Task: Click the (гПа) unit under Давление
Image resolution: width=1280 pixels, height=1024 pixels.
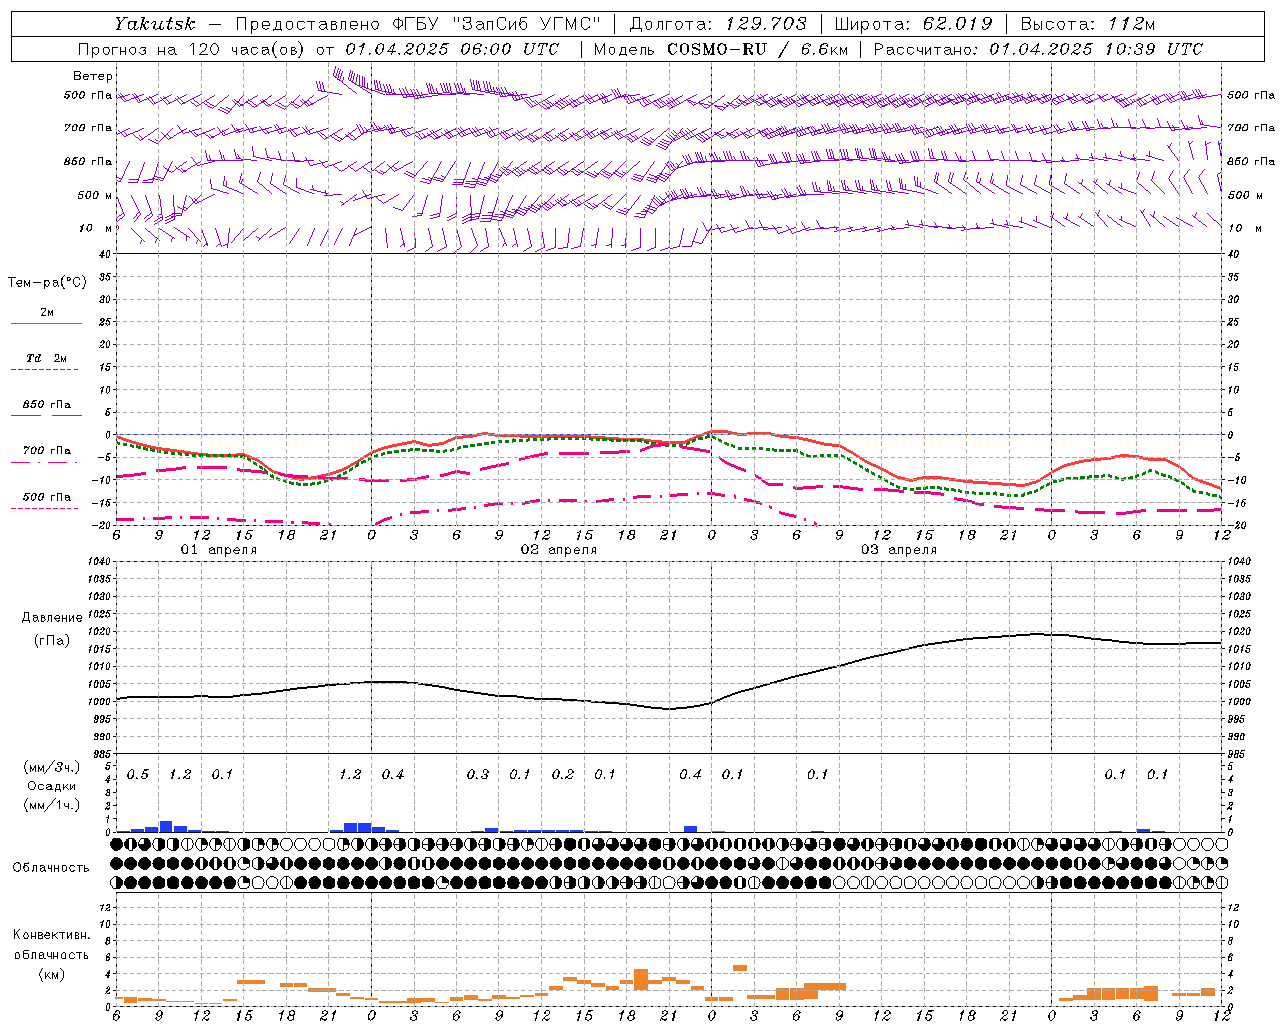Action: [52, 641]
